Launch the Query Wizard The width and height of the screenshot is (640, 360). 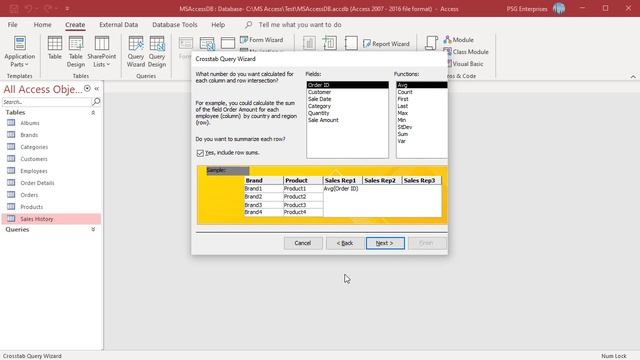click(x=136, y=52)
